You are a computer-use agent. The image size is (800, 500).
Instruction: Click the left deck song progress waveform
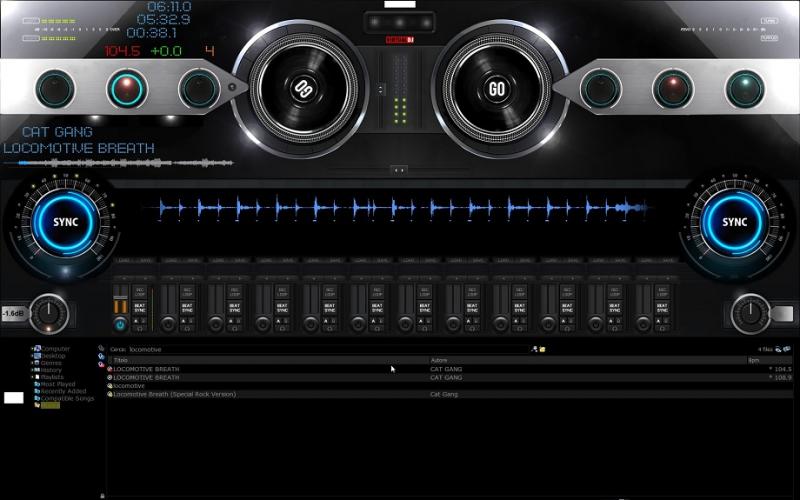click(x=118, y=163)
